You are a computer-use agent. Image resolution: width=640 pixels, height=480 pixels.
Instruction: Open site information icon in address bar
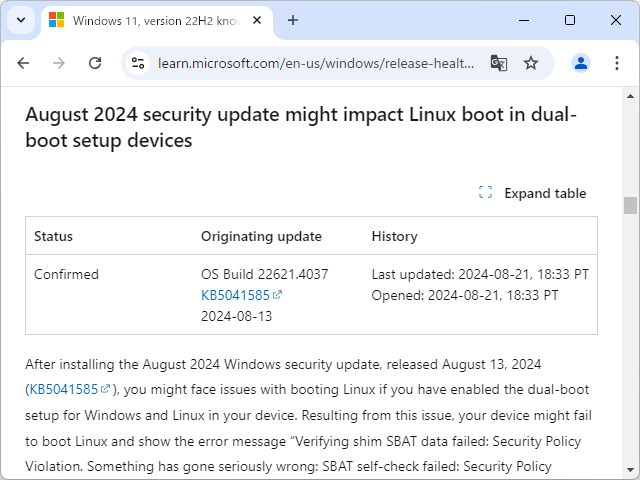pos(140,63)
